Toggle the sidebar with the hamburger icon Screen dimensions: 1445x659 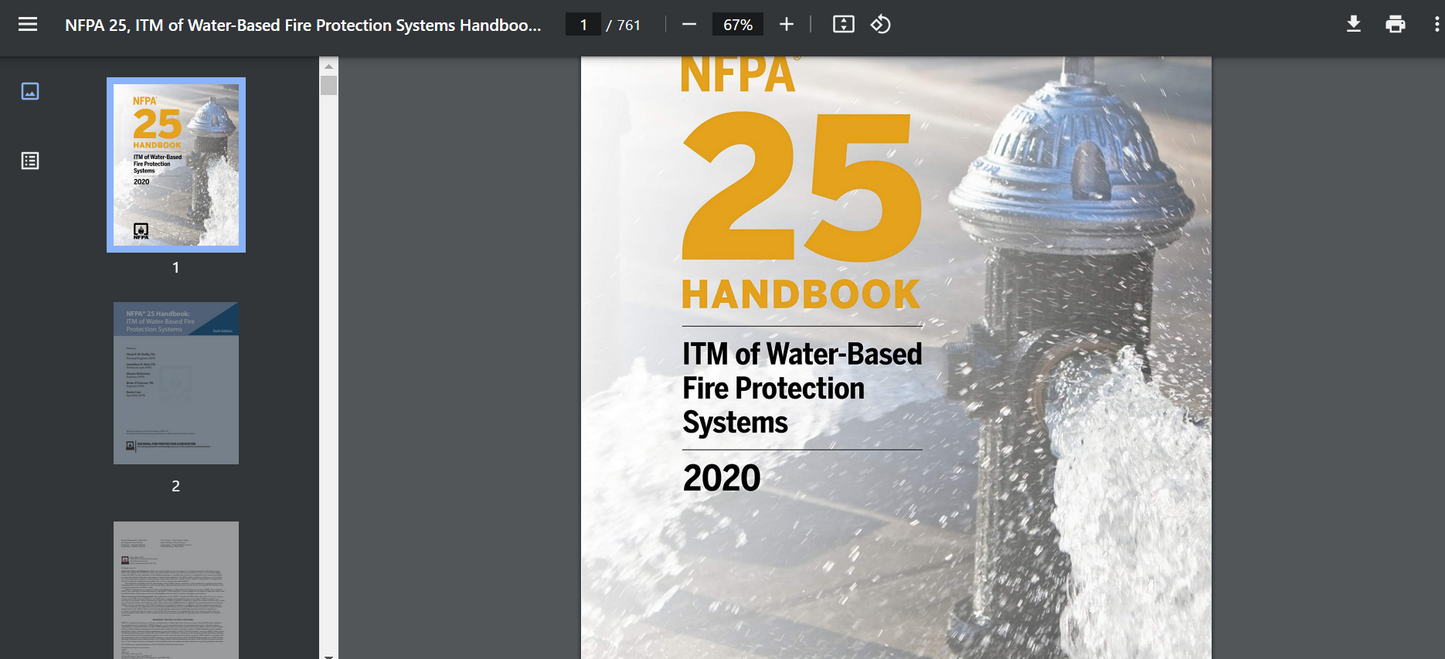pyautogui.click(x=27, y=24)
